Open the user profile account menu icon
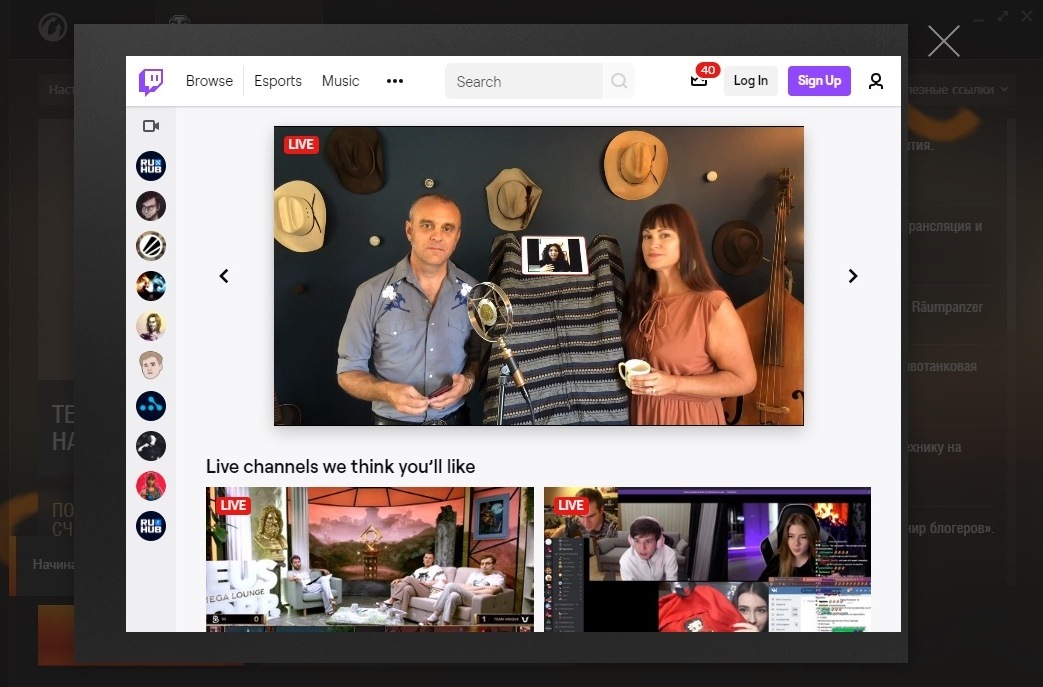The image size is (1043, 687). (876, 82)
